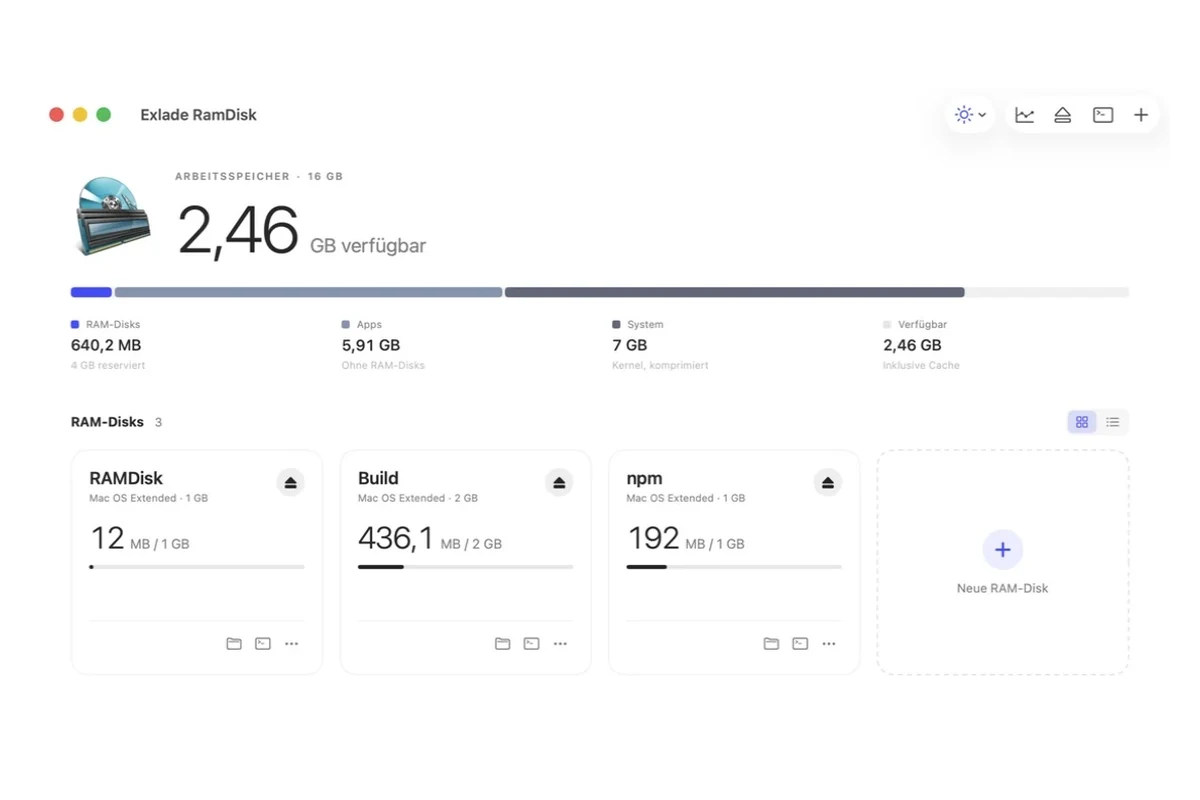
Task: Click the blue RAM-Disks segment of memory bar
Action: 91,292
